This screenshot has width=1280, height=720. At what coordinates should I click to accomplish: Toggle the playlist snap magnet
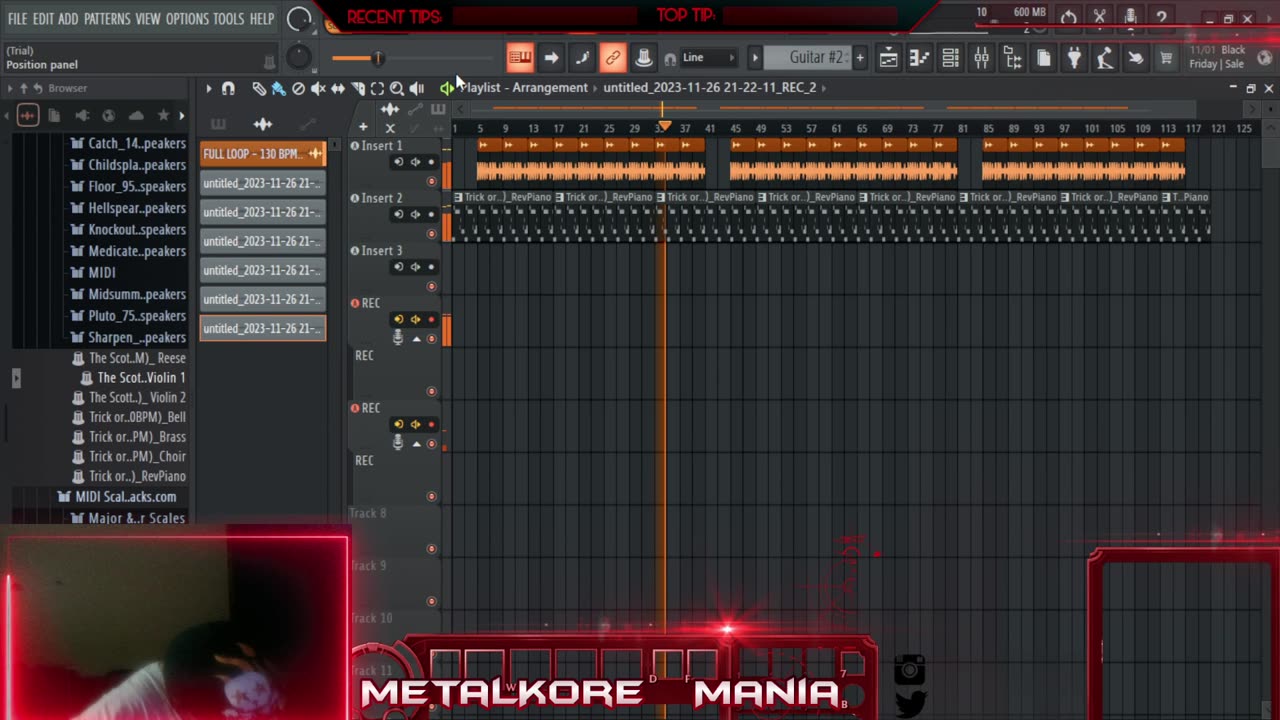click(x=228, y=88)
